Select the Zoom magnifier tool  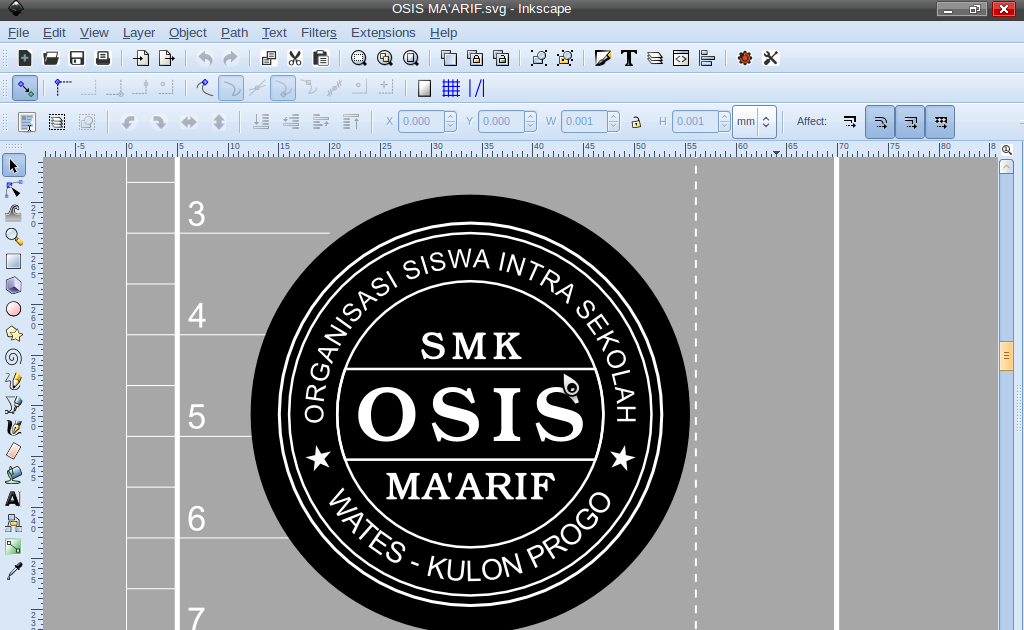(x=13, y=237)
